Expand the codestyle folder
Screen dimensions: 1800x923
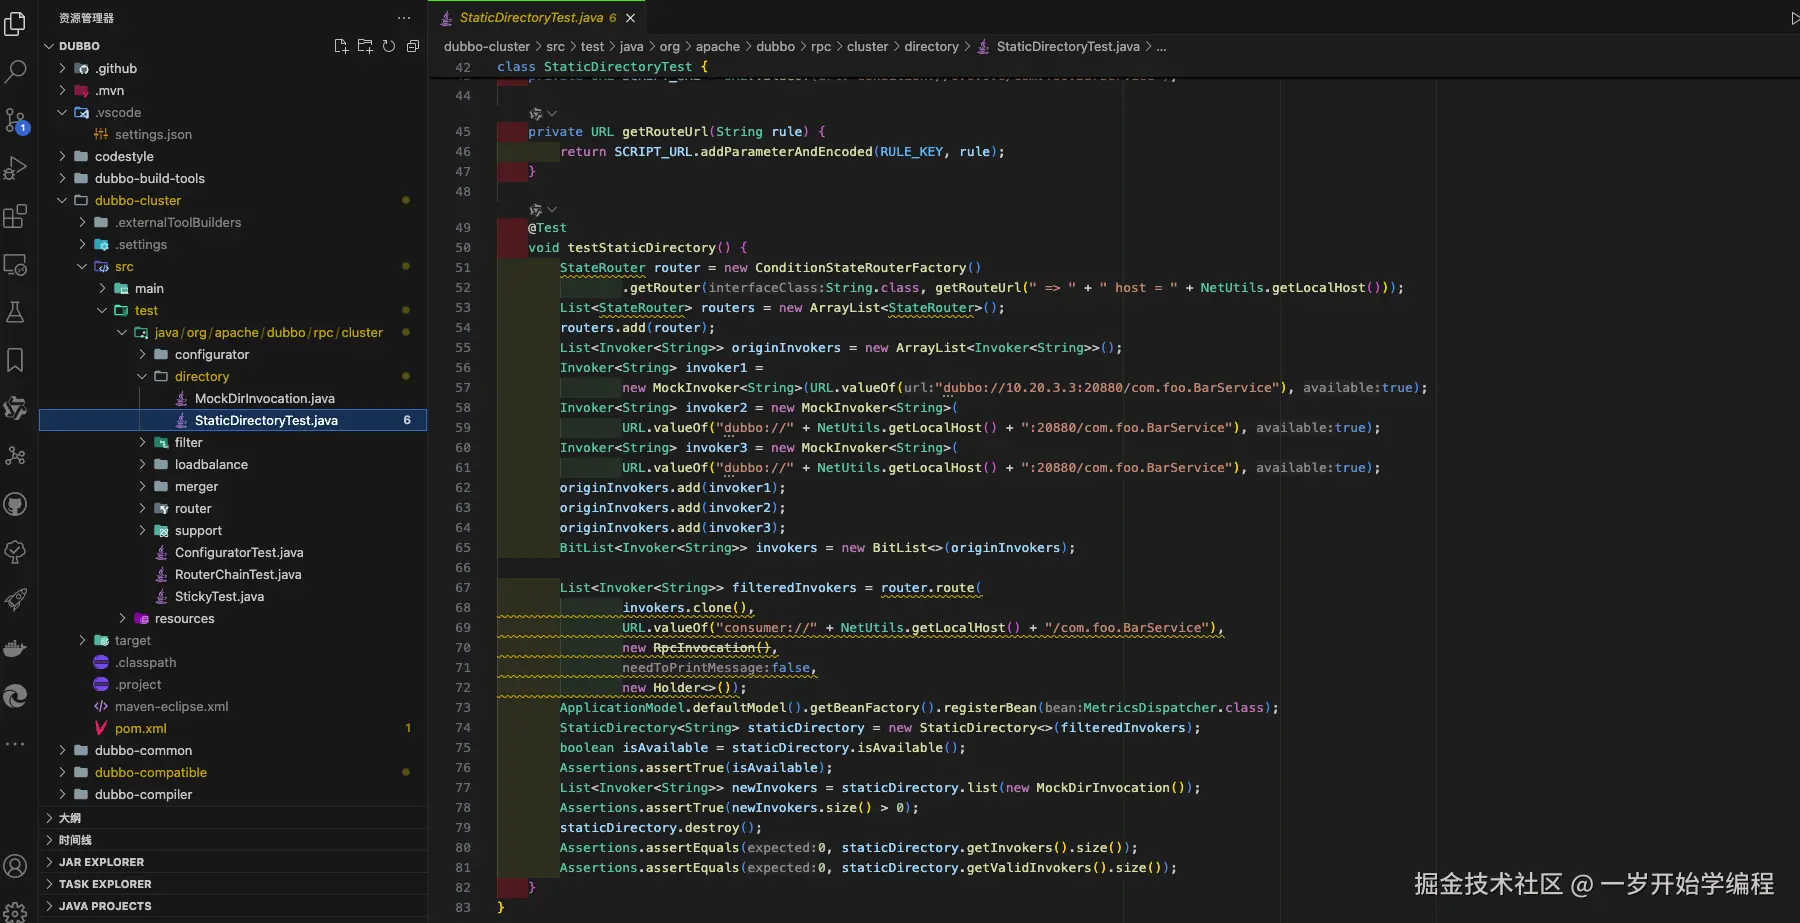coord(62,156)
